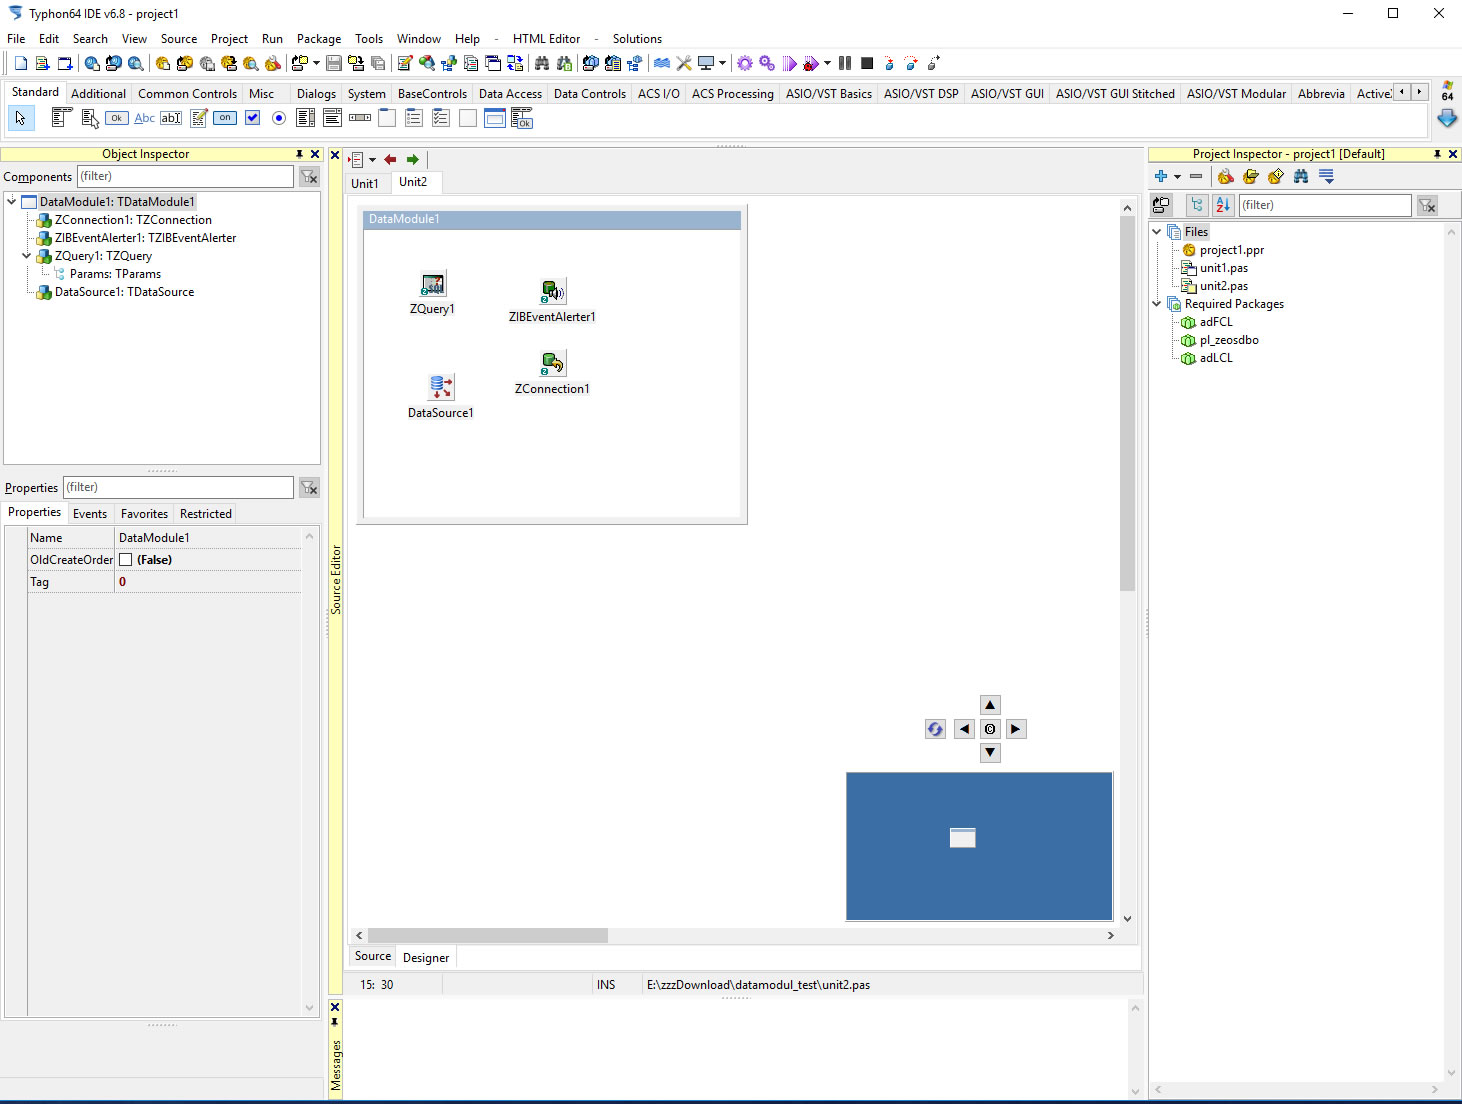This screenshot has width=1462, height=1104.
Task: Pick the TCheckBox component from the palette
Action: 252,118
